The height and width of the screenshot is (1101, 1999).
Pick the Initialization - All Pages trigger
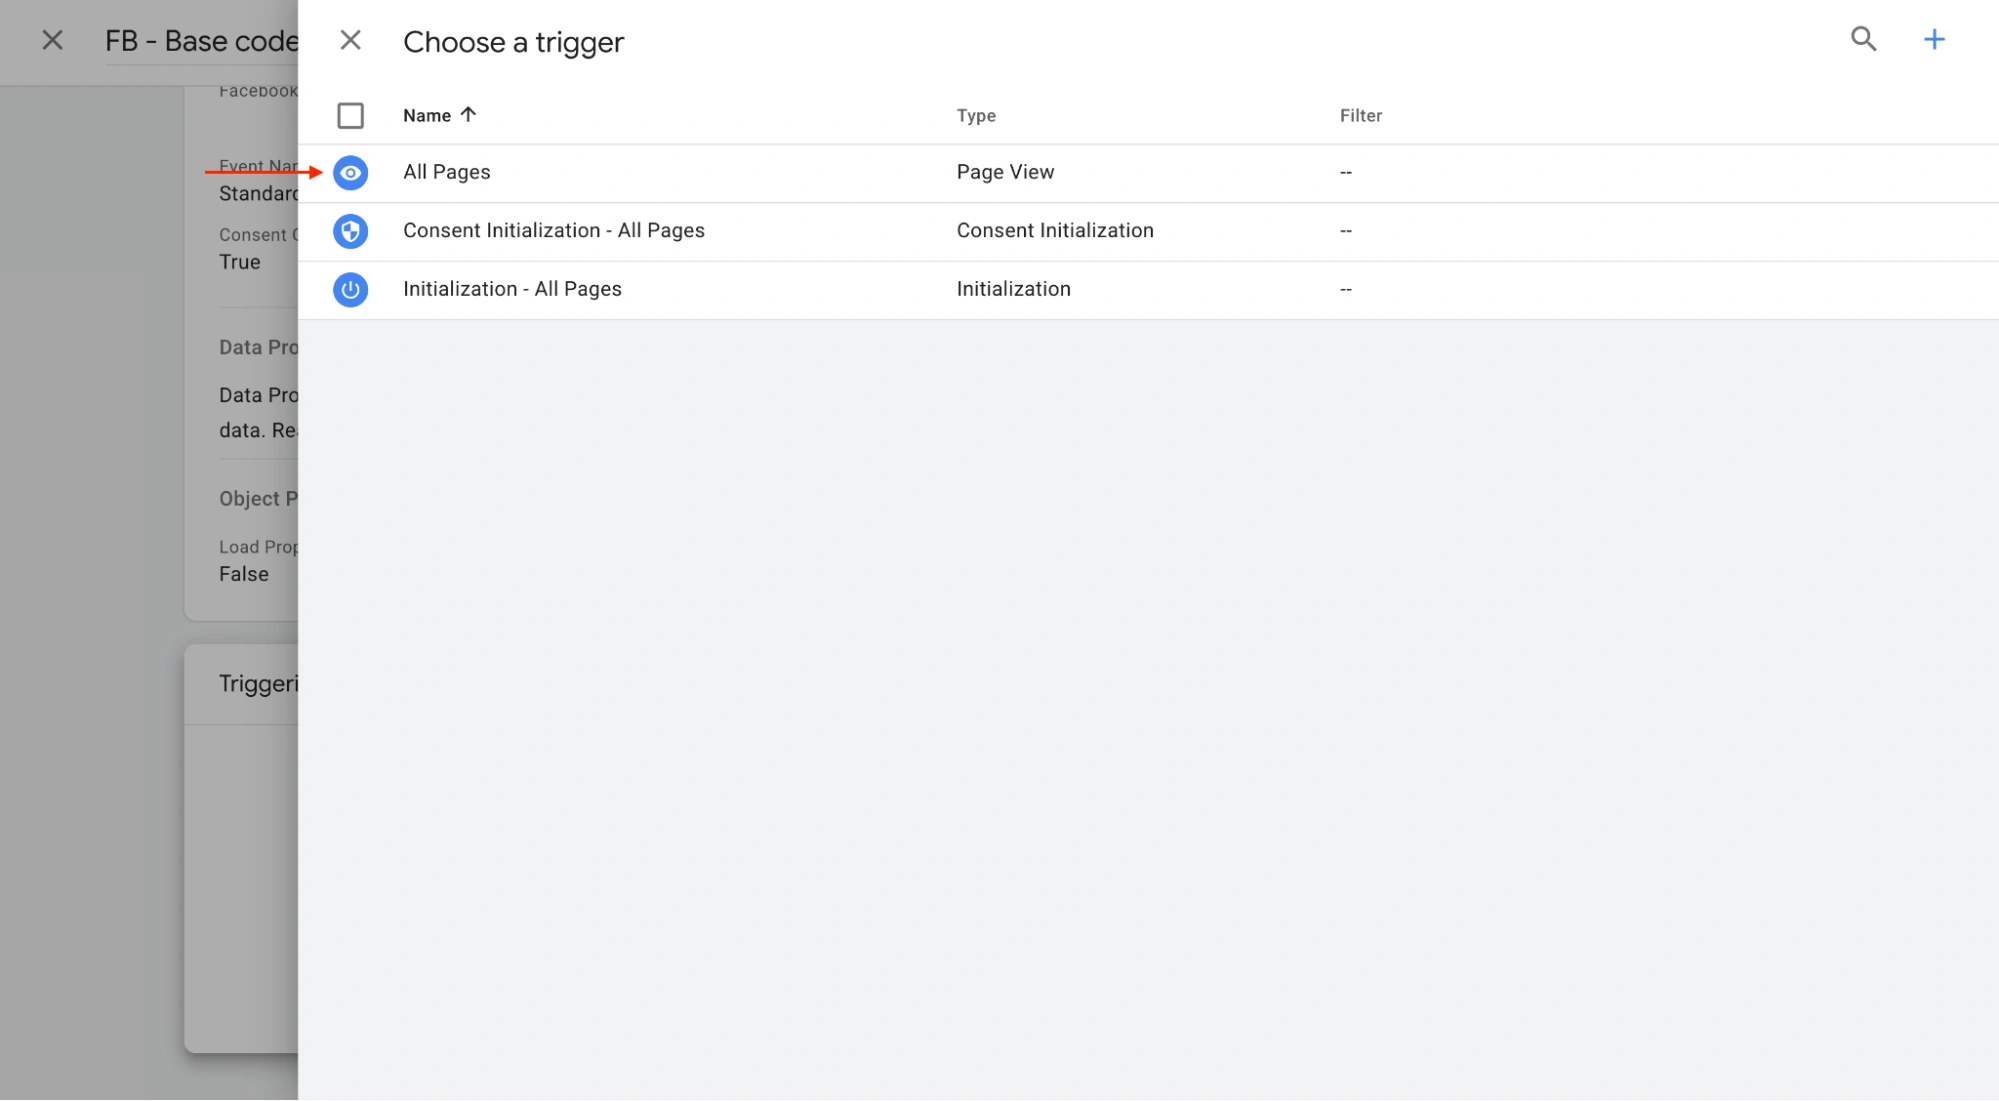pos(512,289)
